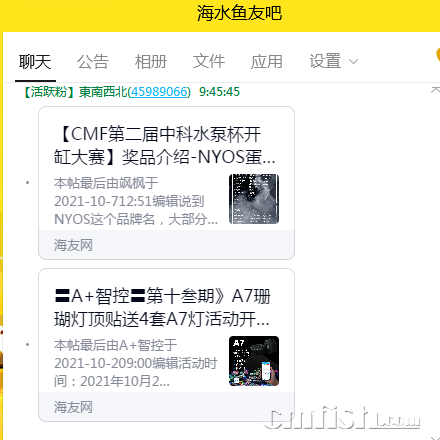The width and height of the screenshot is (440, 440).
Task: Switch to the 聊天 tab
Action: pos(35,62)
